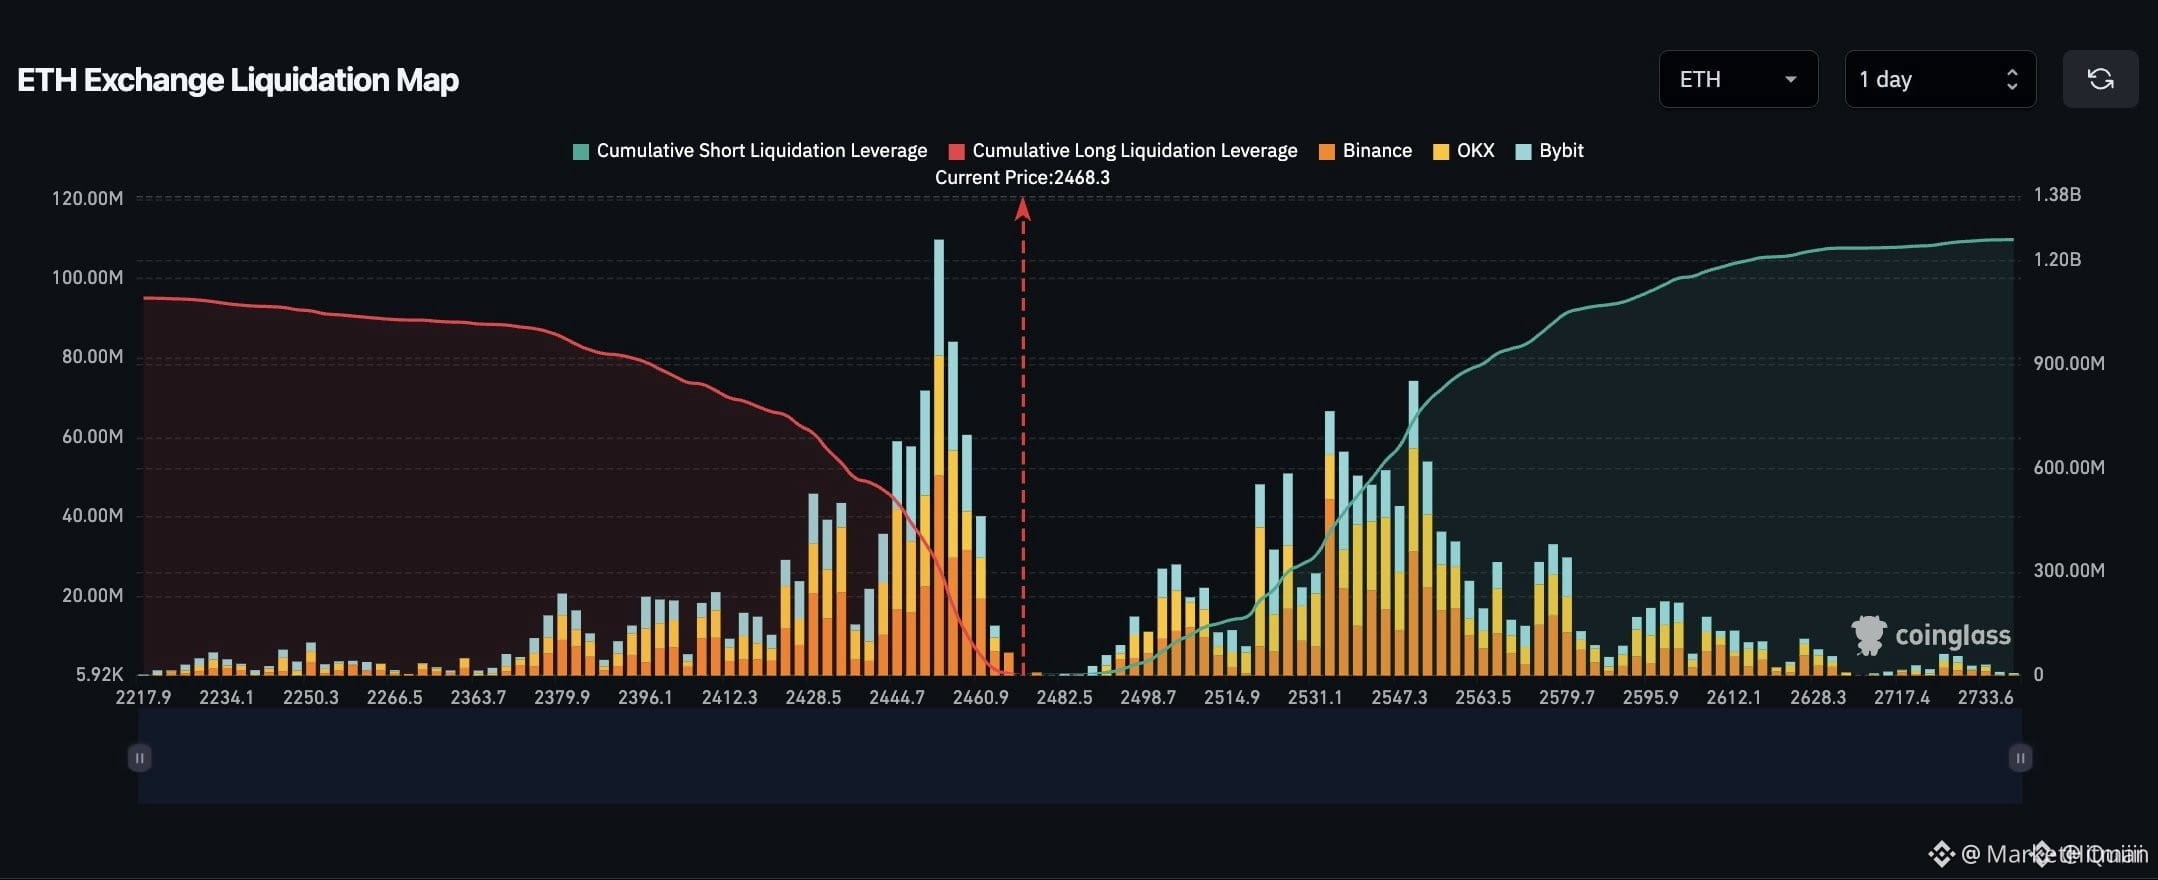
Task: Click the 2250.3 price axis label
Action: coord(311,697)
